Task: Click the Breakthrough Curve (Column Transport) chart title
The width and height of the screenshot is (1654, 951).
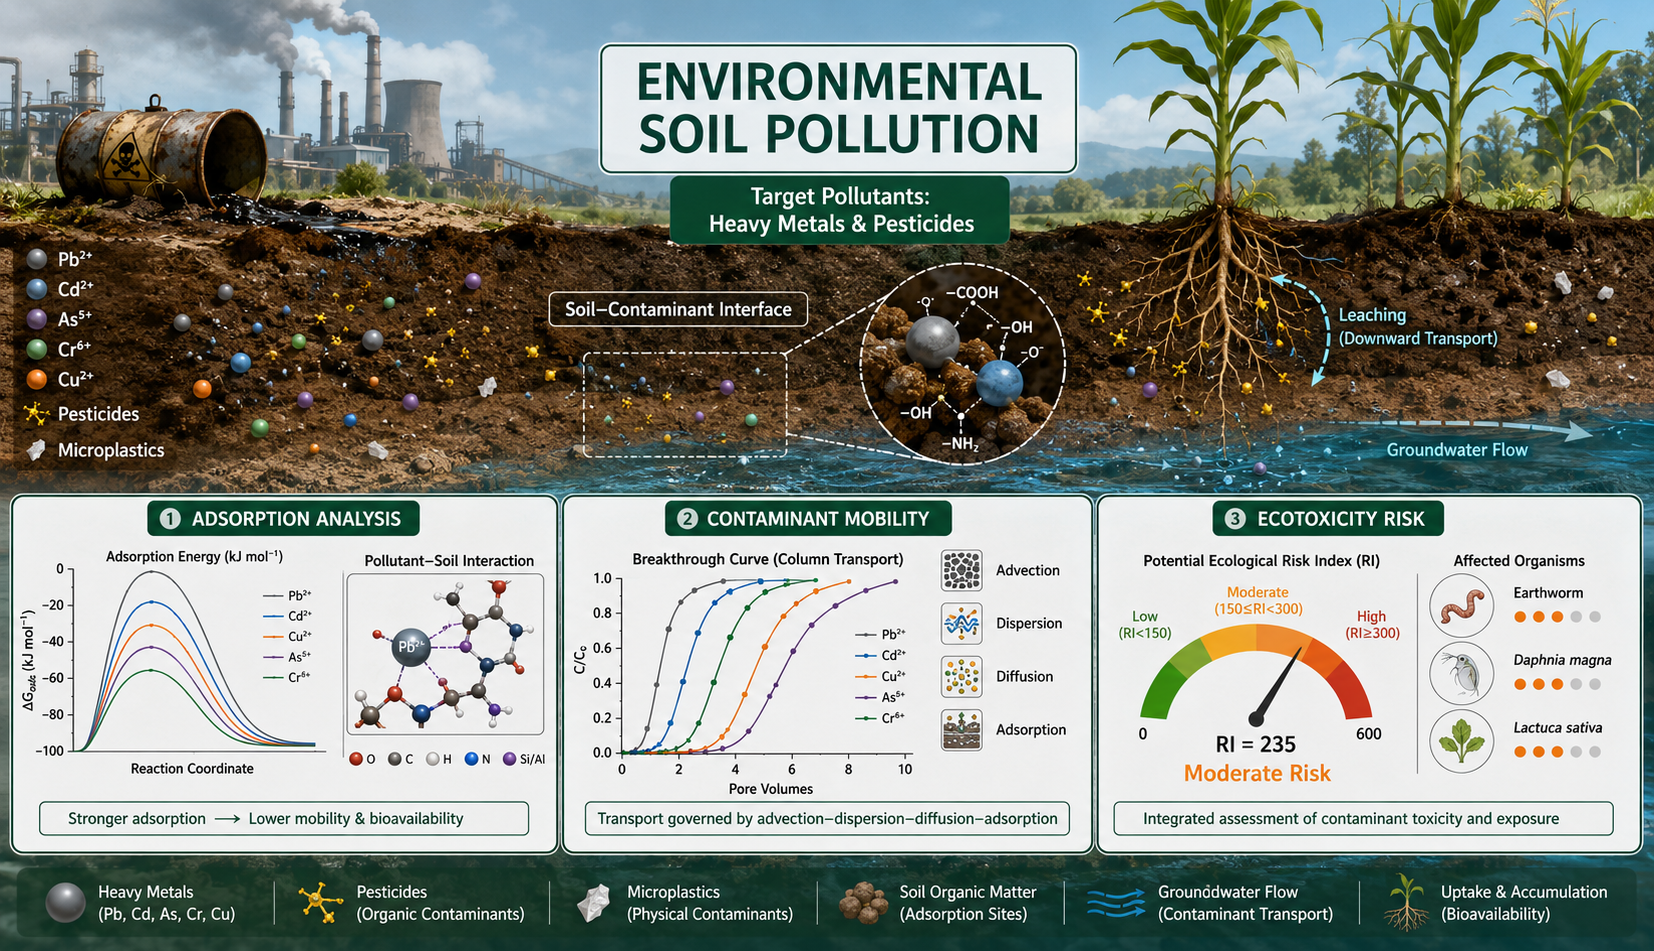Action: pos(768,559)
